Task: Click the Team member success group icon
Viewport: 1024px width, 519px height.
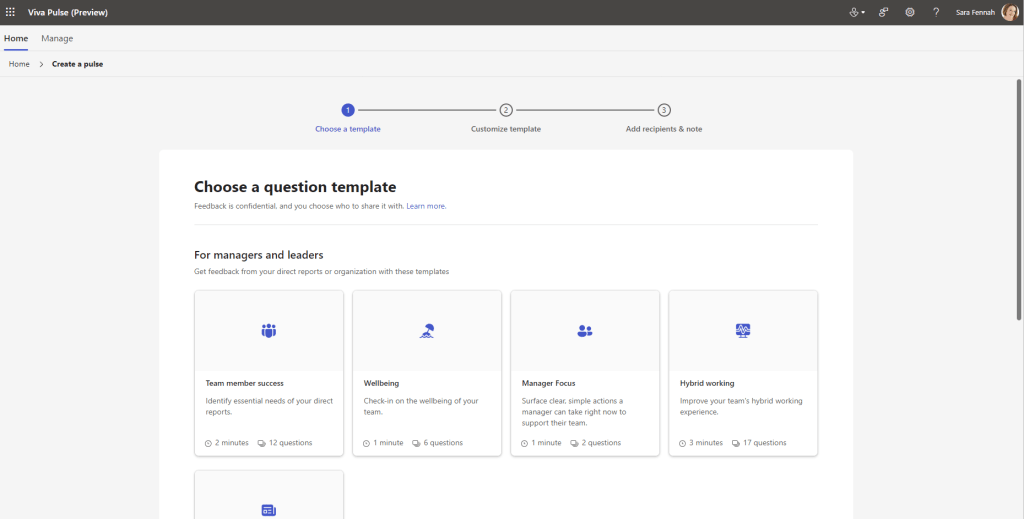Action: (268, 331)
